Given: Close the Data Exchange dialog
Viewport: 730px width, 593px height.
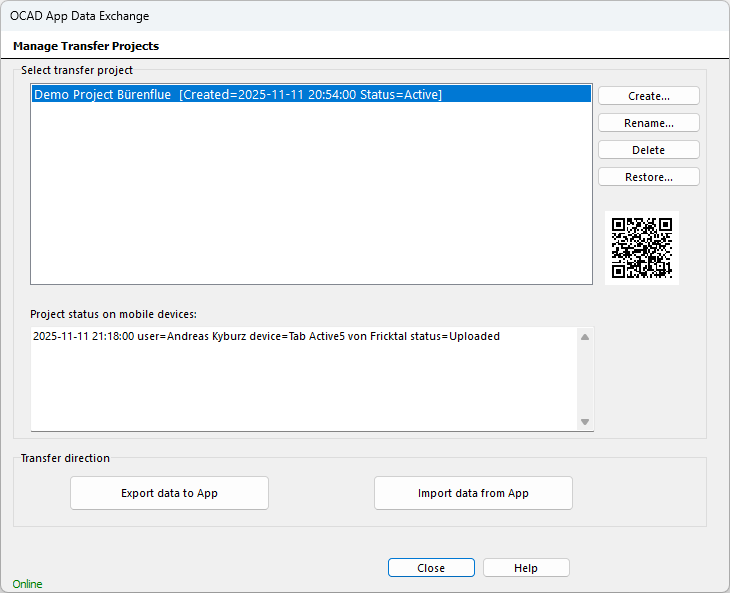Looking at the screenshot, I should click(431, 568).
